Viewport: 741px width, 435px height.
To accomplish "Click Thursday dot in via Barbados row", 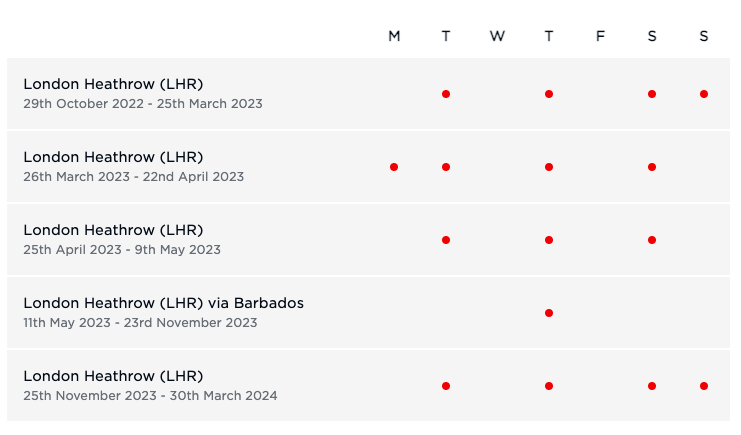I will 549,313.
